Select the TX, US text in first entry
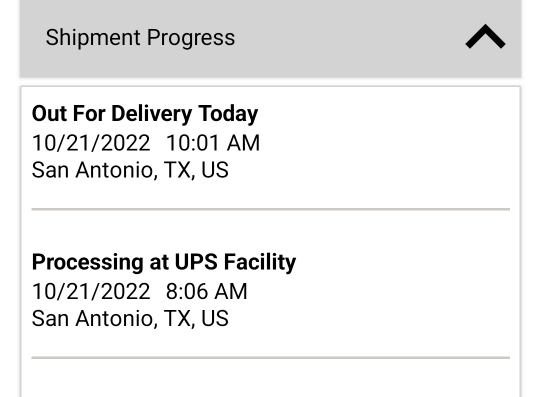The width and height of the screenshot is (540, 397). [x=196, y=170]
